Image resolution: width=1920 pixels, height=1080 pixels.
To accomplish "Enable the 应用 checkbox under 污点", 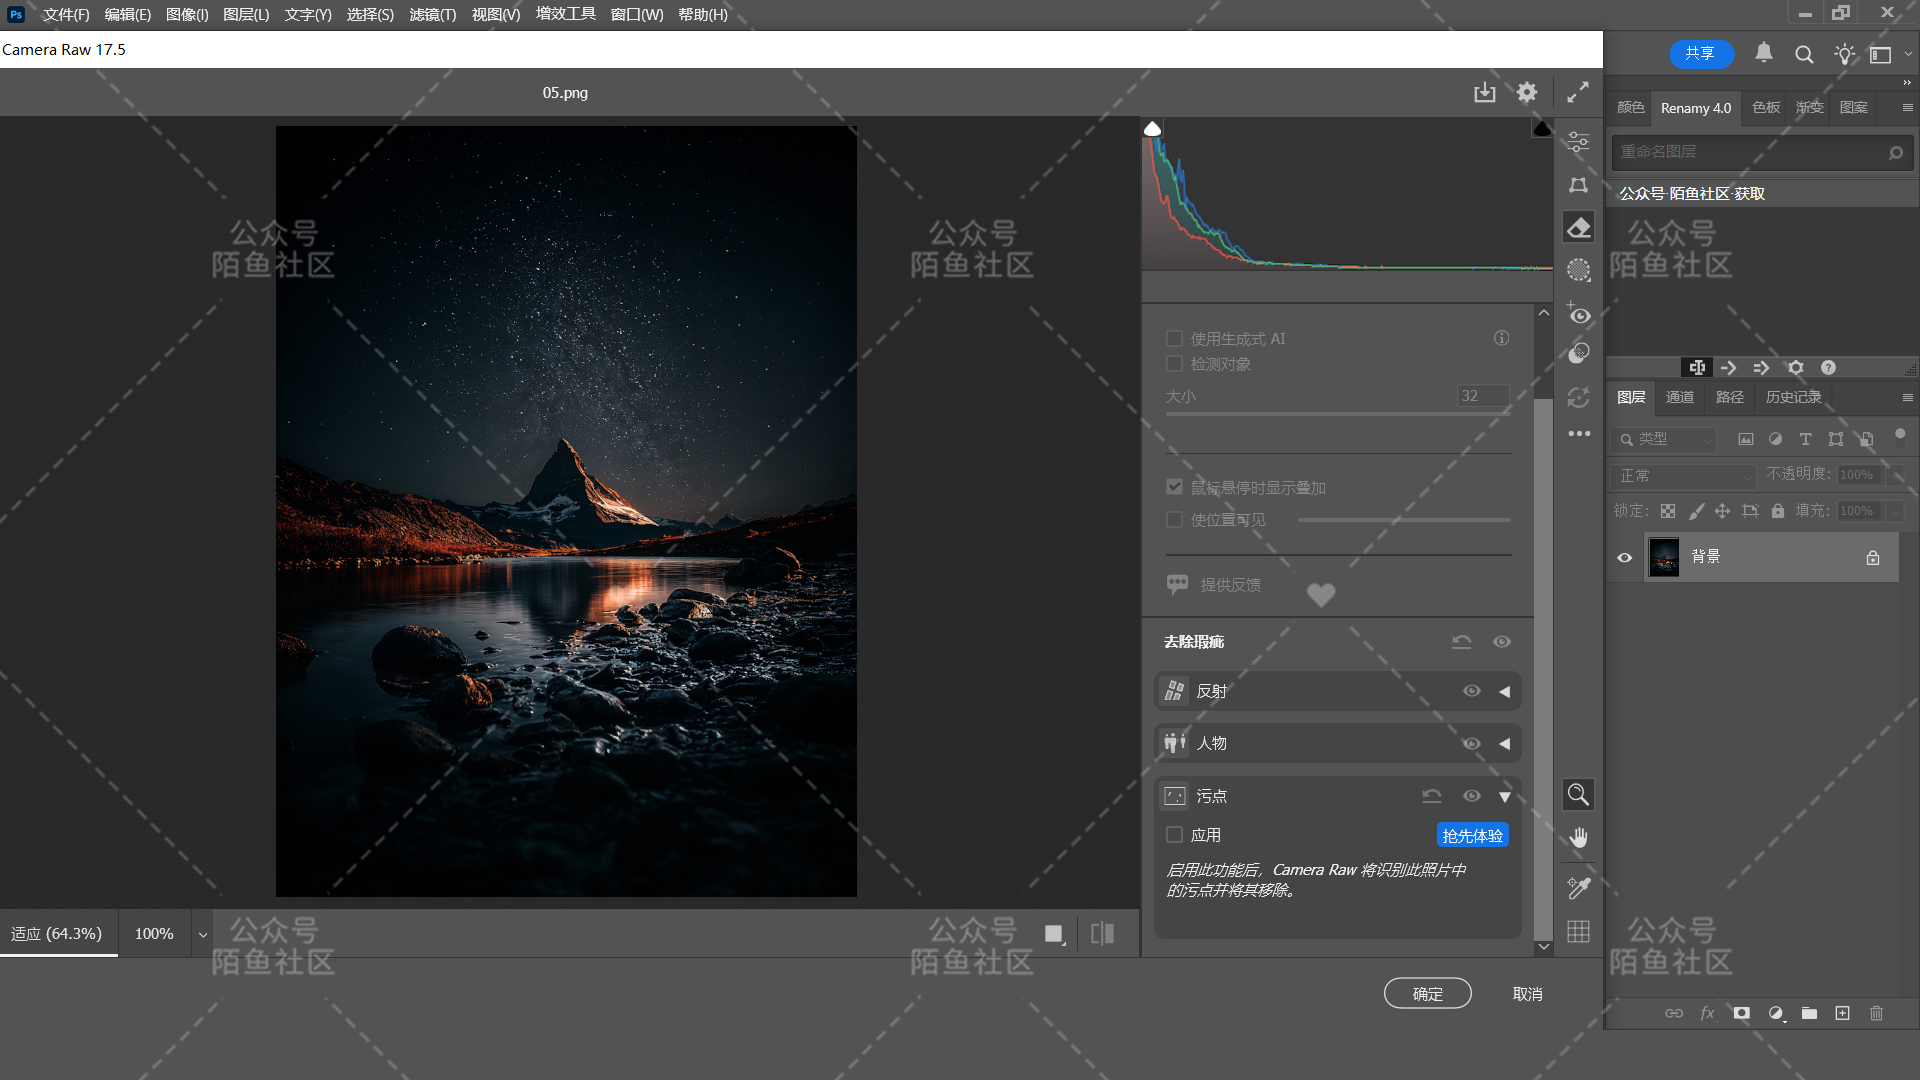I will click(1175, 835).
